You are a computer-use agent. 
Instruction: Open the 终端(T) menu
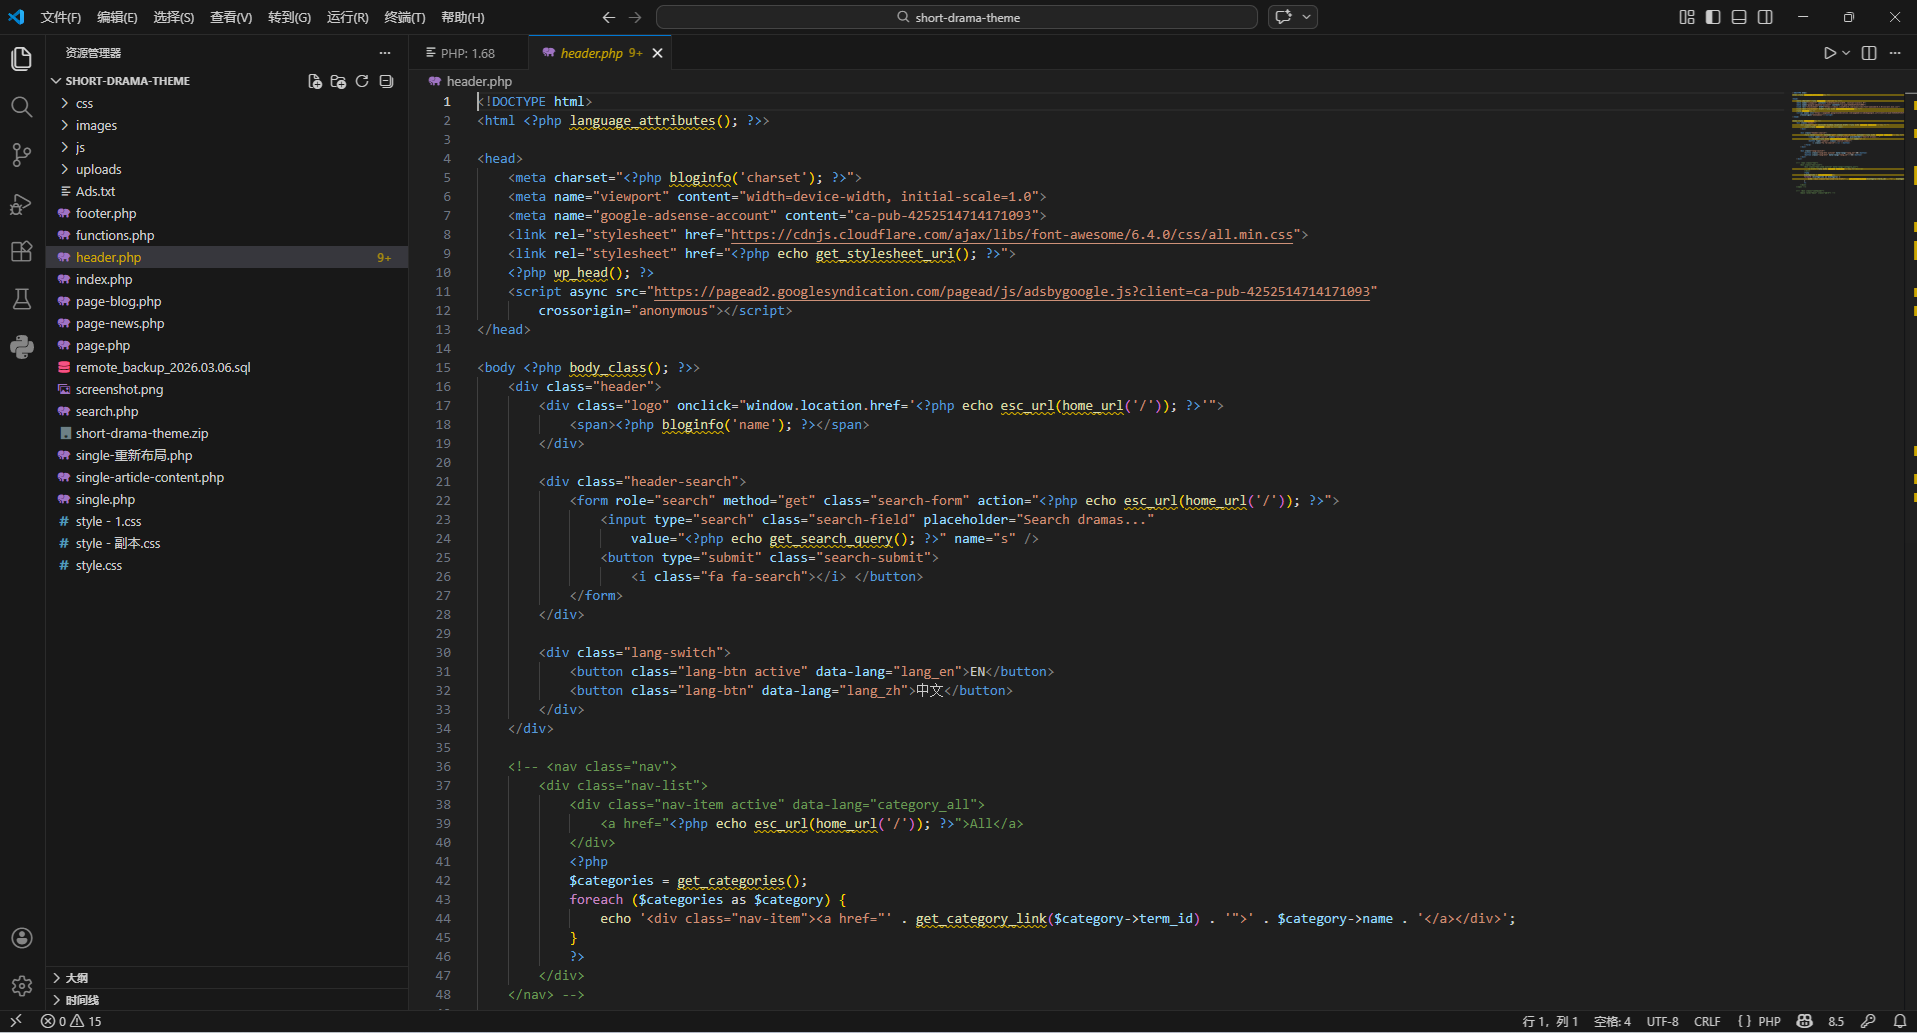click(404, 17)
